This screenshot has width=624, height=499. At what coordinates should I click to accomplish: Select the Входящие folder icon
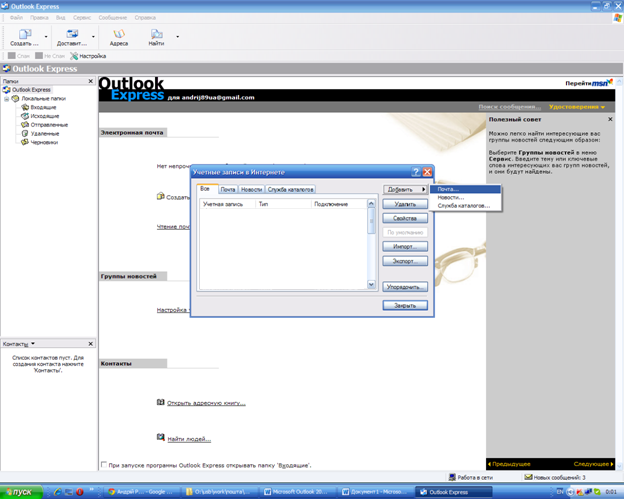(x=25, y=107)
